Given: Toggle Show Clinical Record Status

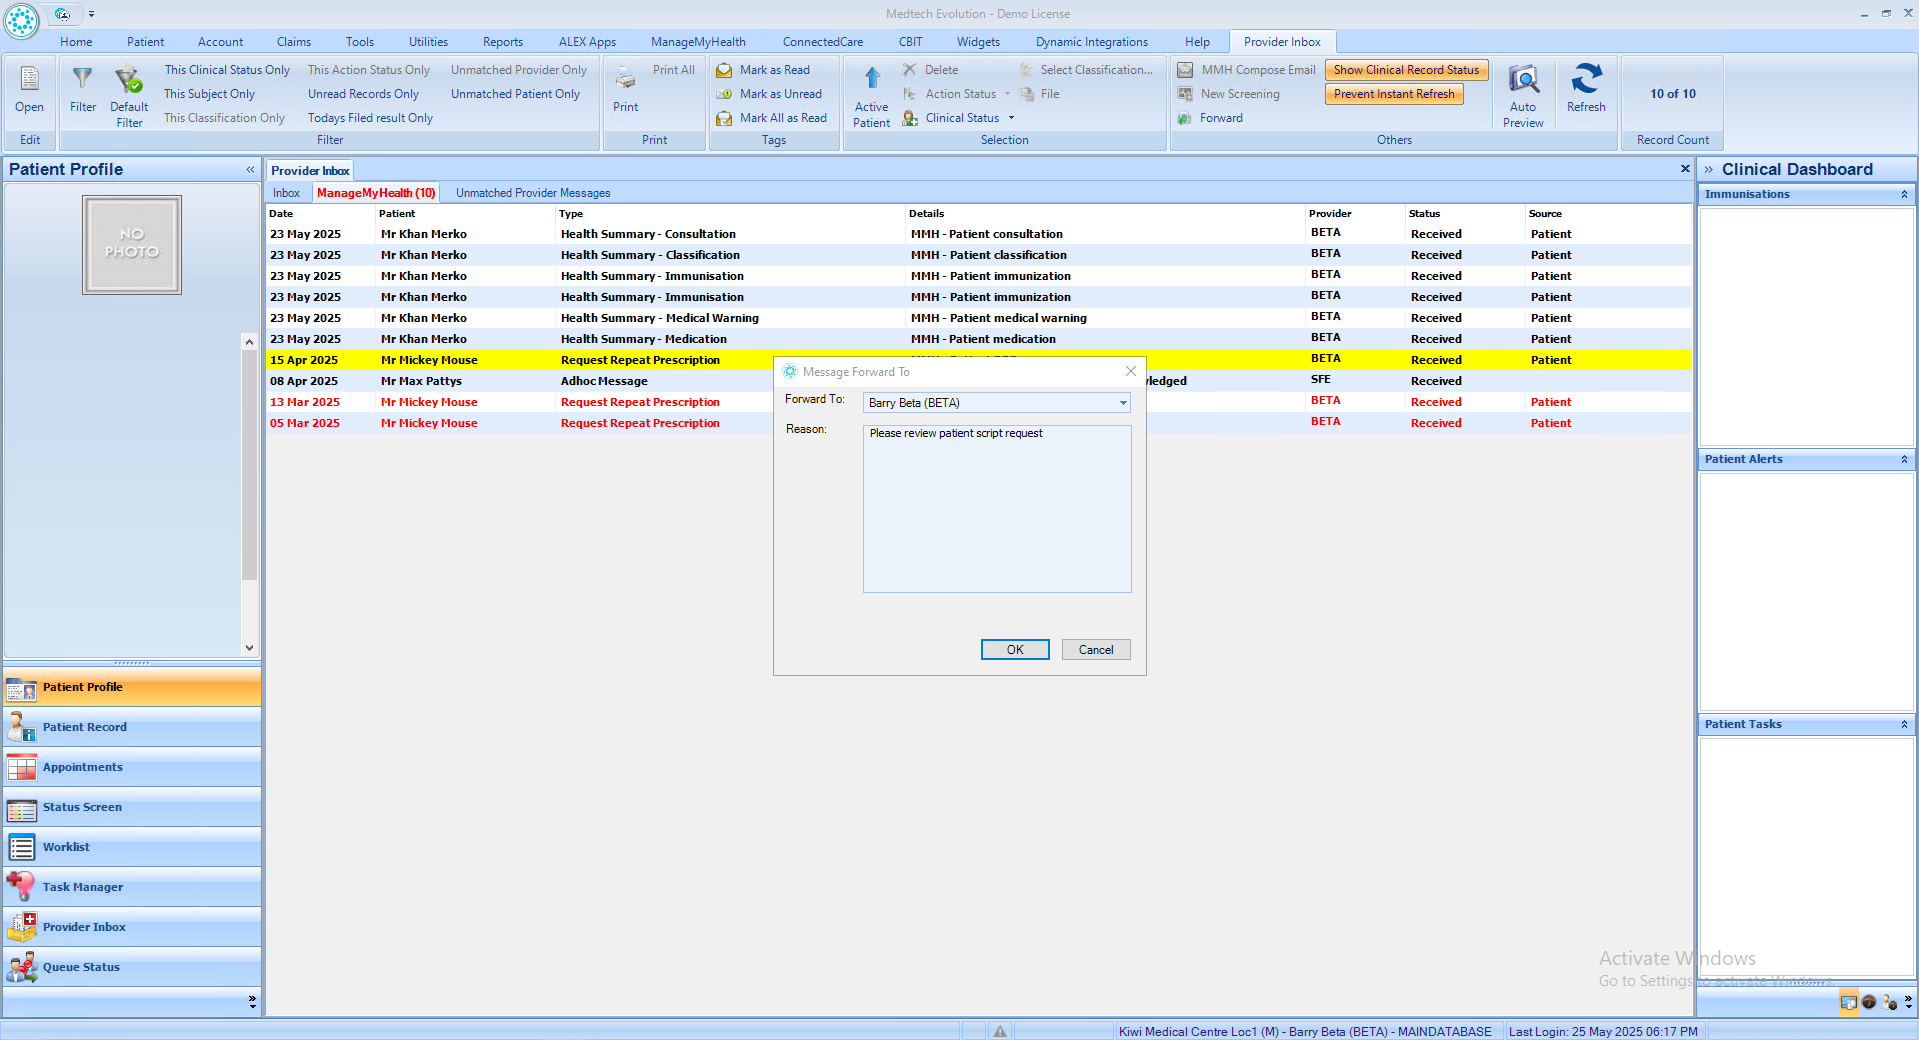Looking at the screenshot, I should pyautogui.click(x=1405, y=70).
